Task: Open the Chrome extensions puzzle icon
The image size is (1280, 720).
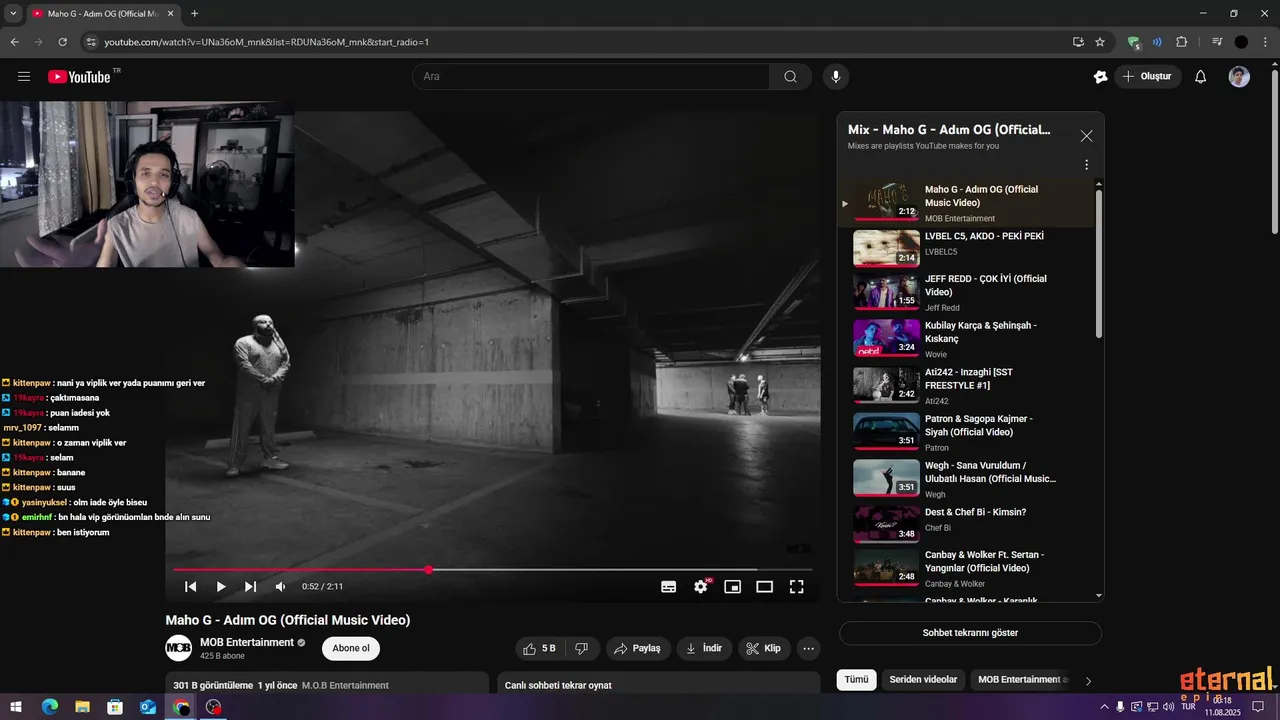Action: tap(1182, 42)
